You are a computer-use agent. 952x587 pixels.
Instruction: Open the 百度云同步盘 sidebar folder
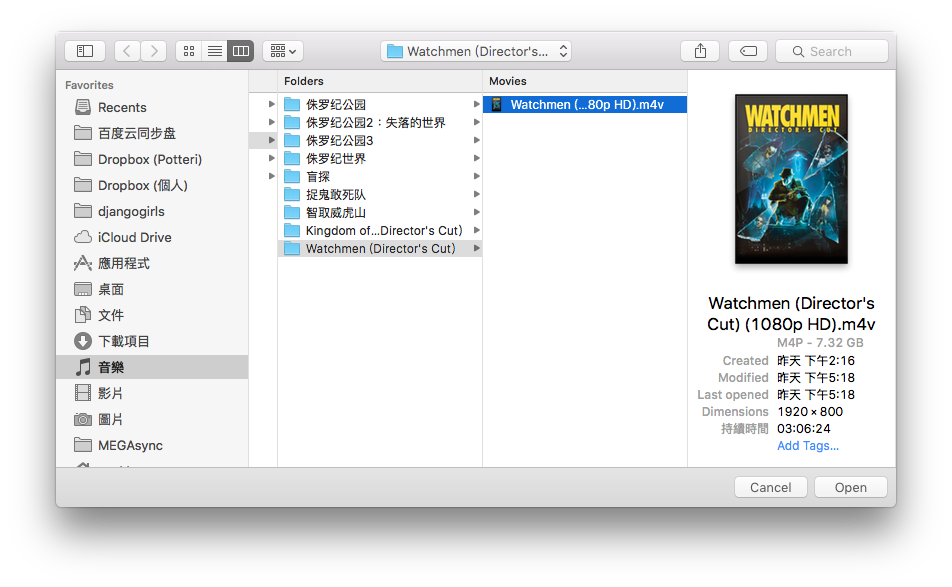pos(152,134)
